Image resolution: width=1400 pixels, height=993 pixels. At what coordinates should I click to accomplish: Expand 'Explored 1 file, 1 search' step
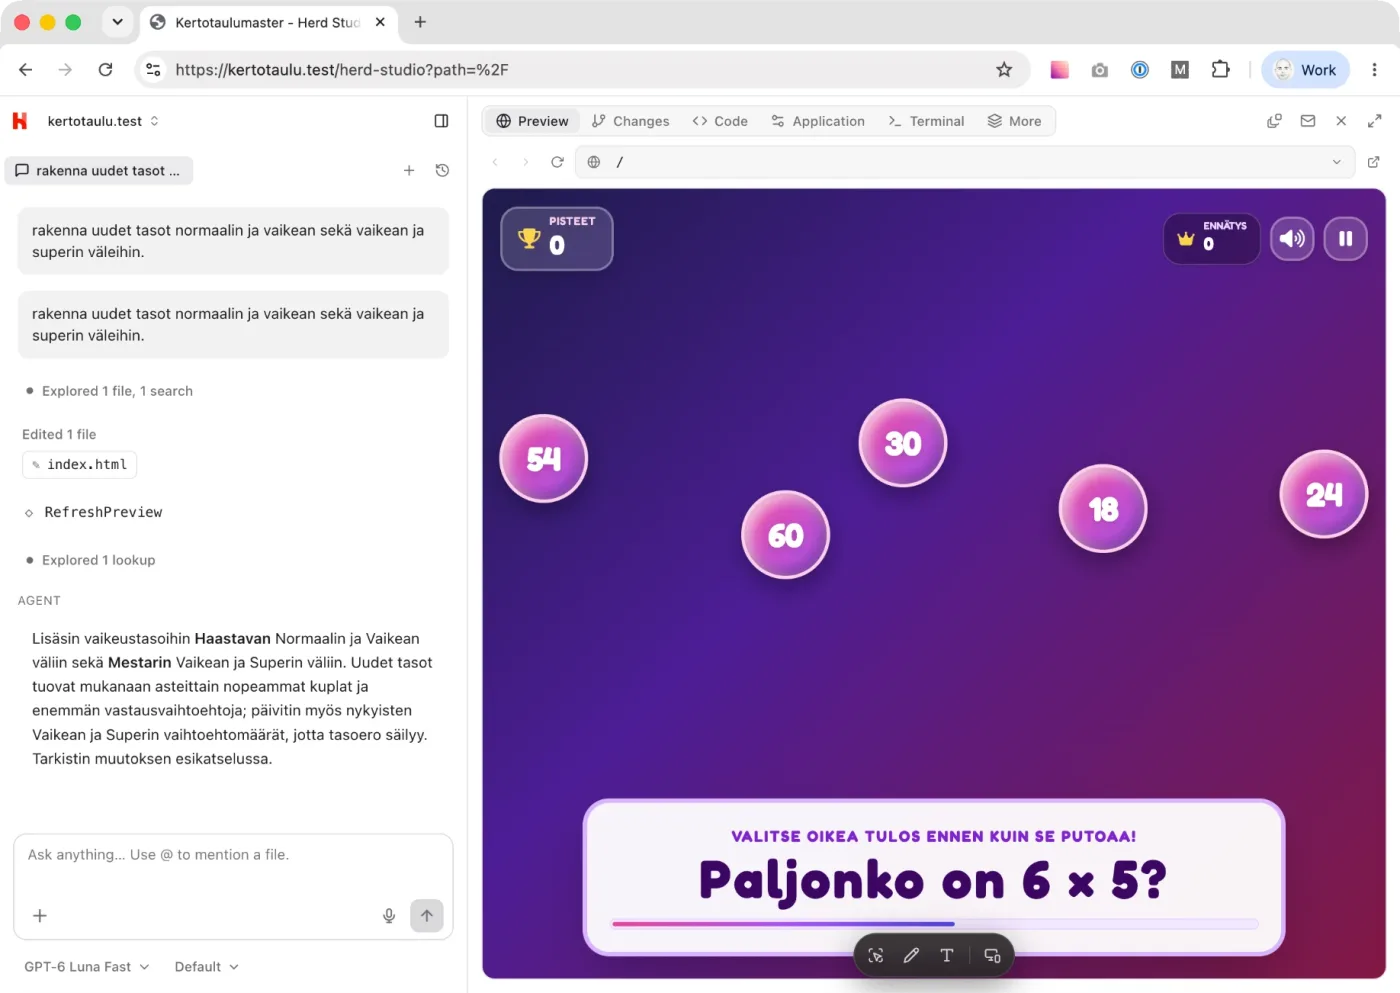coord(117,391)
